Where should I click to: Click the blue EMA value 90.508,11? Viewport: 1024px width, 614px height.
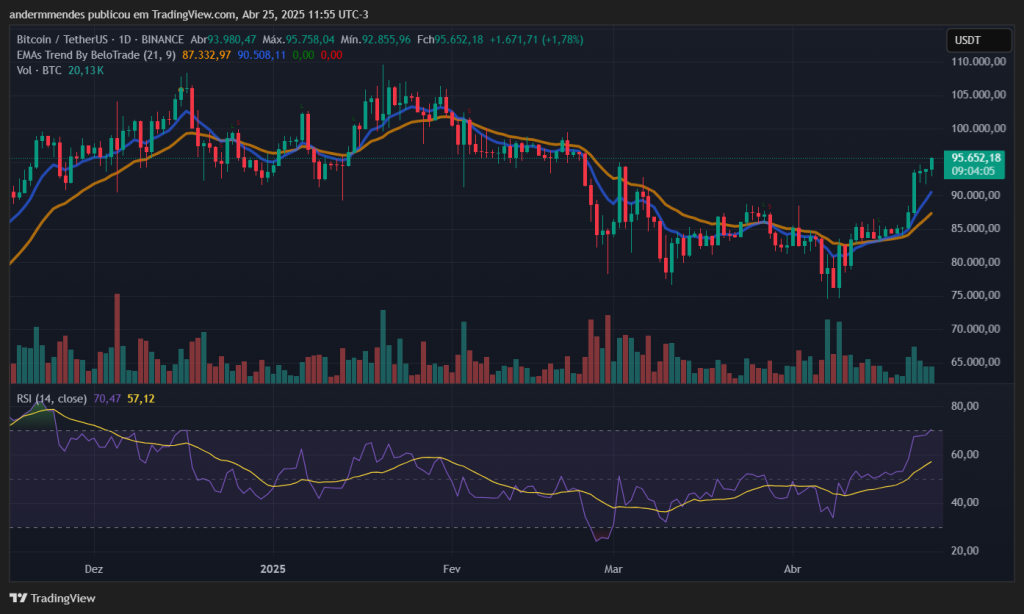coord(261,55)
